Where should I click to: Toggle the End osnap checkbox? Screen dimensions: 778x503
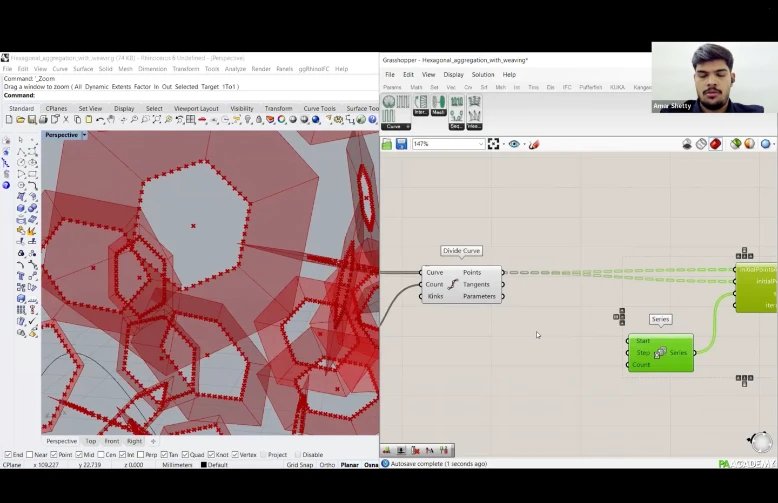[x=6, y=455]
